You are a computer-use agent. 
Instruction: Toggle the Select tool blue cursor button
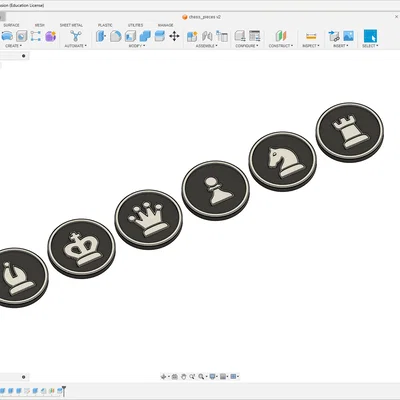pos(370,36)
